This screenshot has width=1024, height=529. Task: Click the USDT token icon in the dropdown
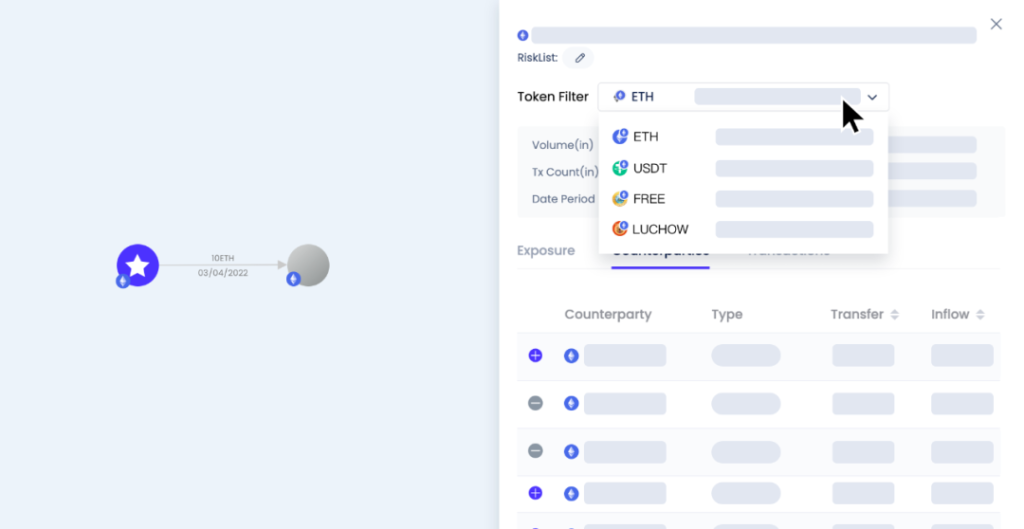click(620, 168)
